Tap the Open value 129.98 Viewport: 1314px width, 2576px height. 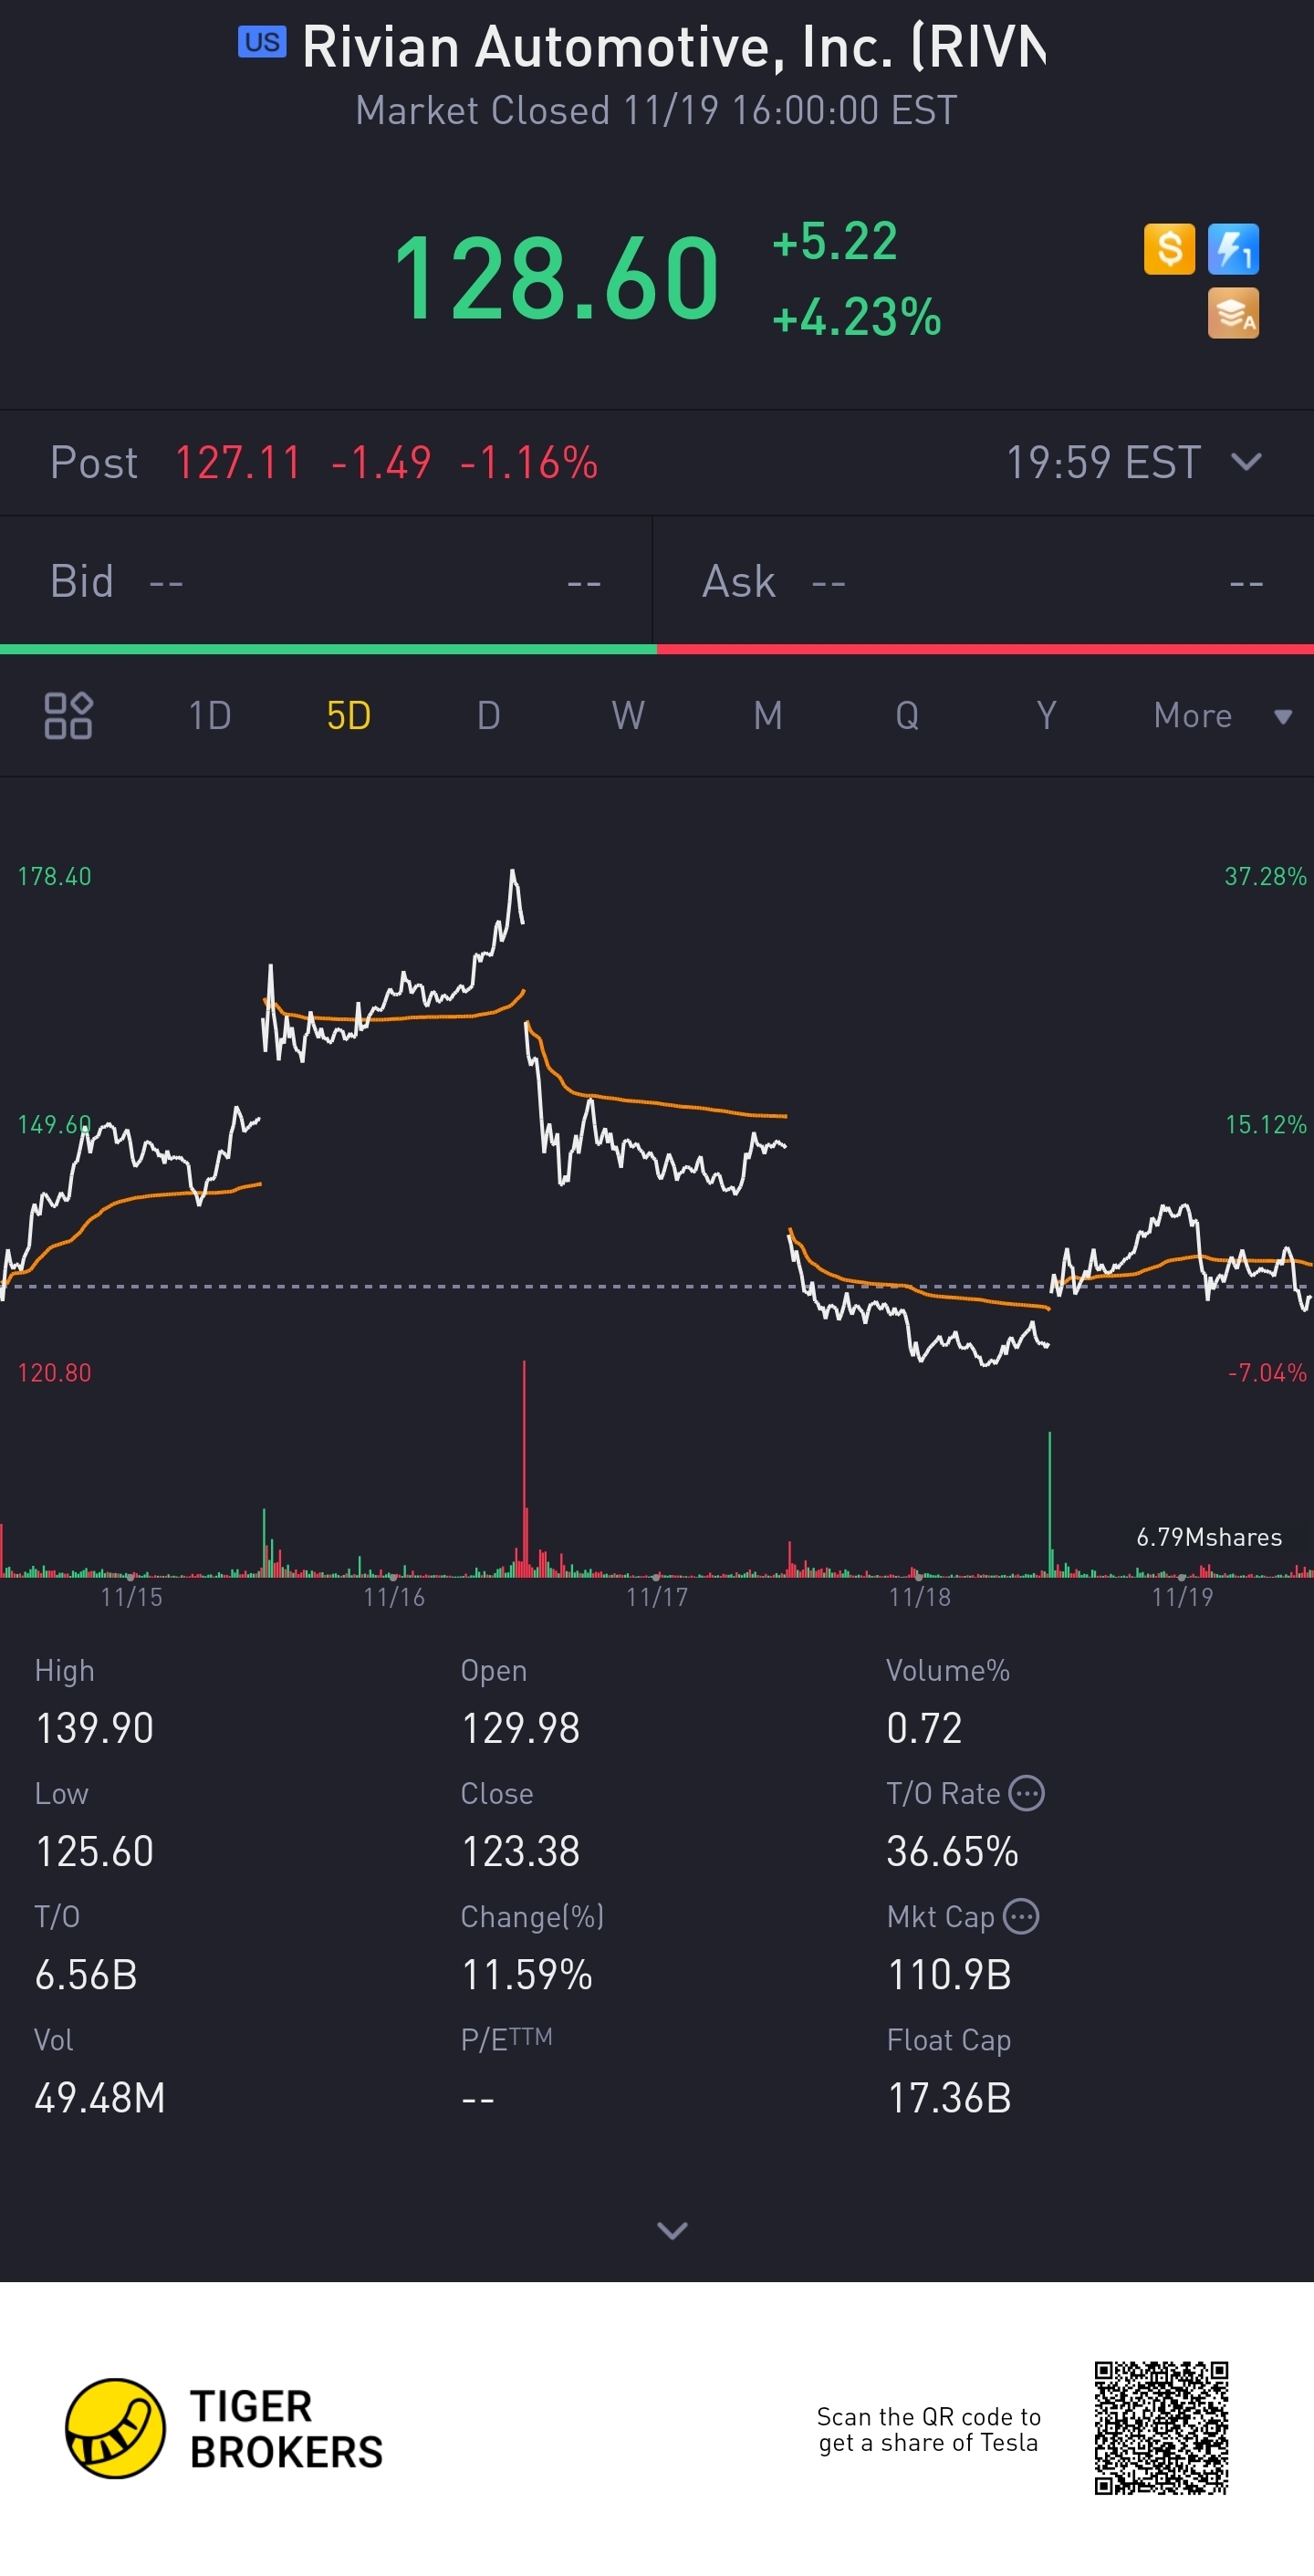click(x=520, y=1728)
